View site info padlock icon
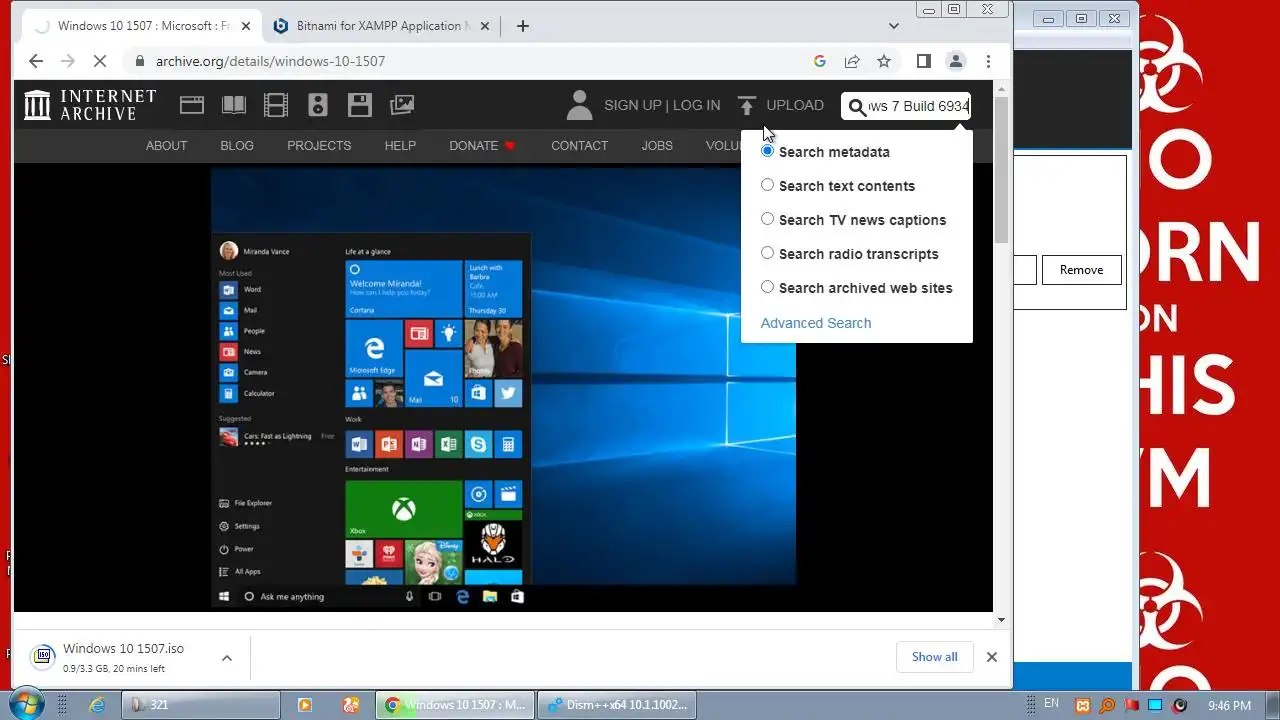The image size is (1280, 720). (139, 61)
